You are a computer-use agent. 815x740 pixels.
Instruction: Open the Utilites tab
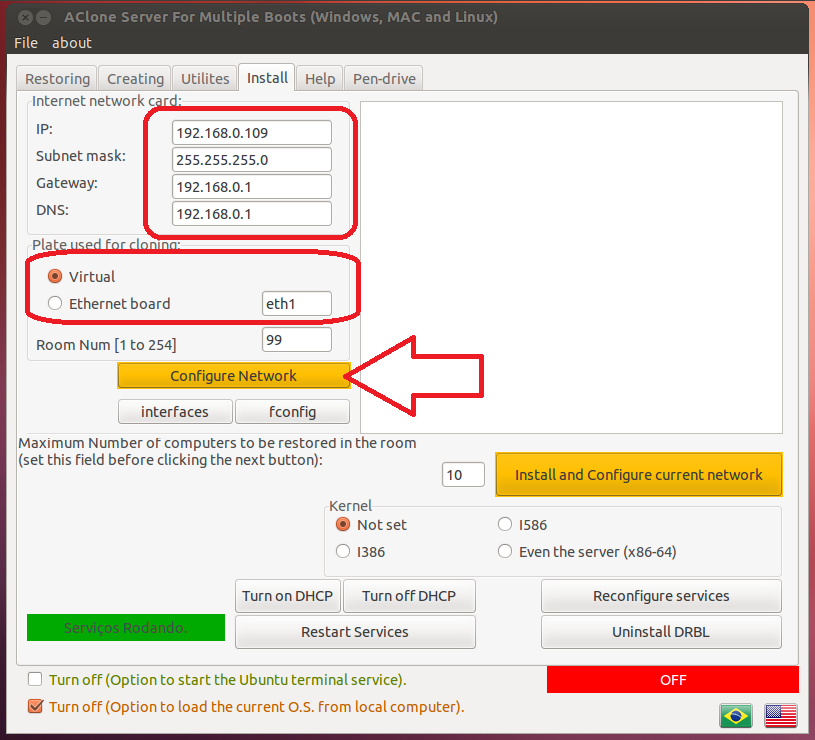(x=205, y=78)
